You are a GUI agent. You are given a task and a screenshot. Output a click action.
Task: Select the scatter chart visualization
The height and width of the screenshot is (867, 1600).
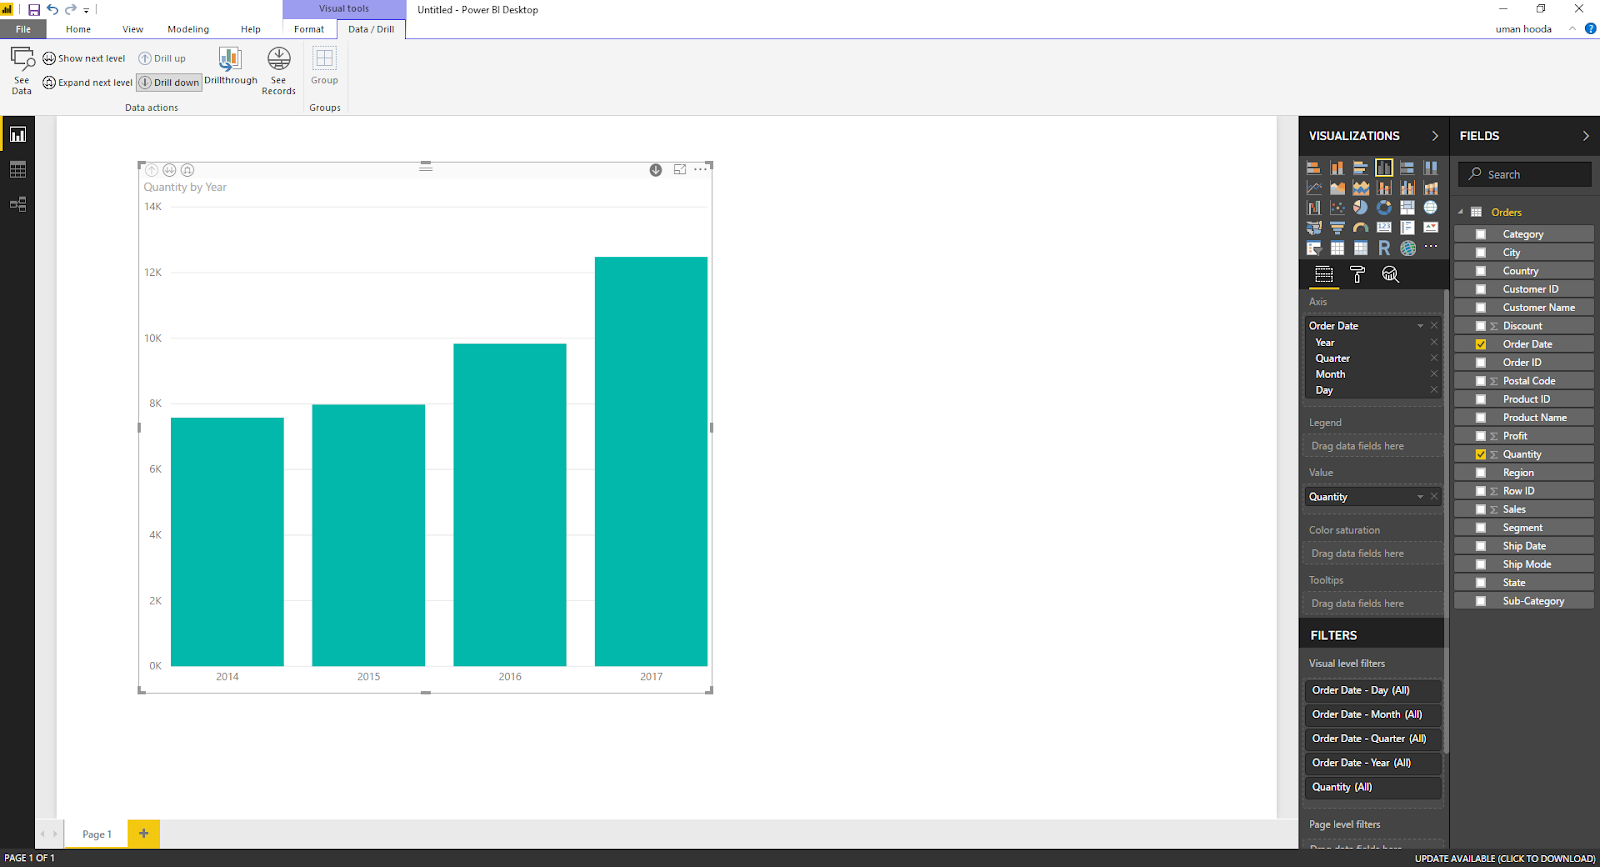coord(1337,207)
